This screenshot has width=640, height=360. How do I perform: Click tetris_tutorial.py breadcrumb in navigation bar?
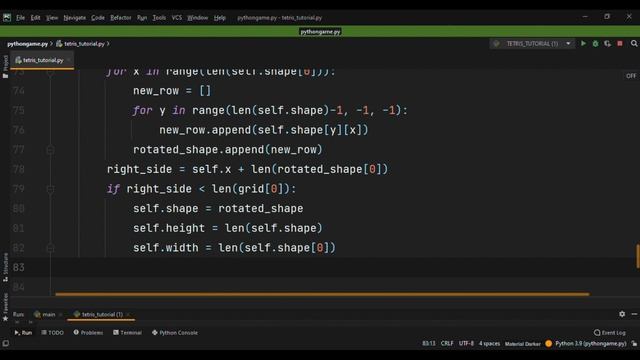tap(81, 44)
